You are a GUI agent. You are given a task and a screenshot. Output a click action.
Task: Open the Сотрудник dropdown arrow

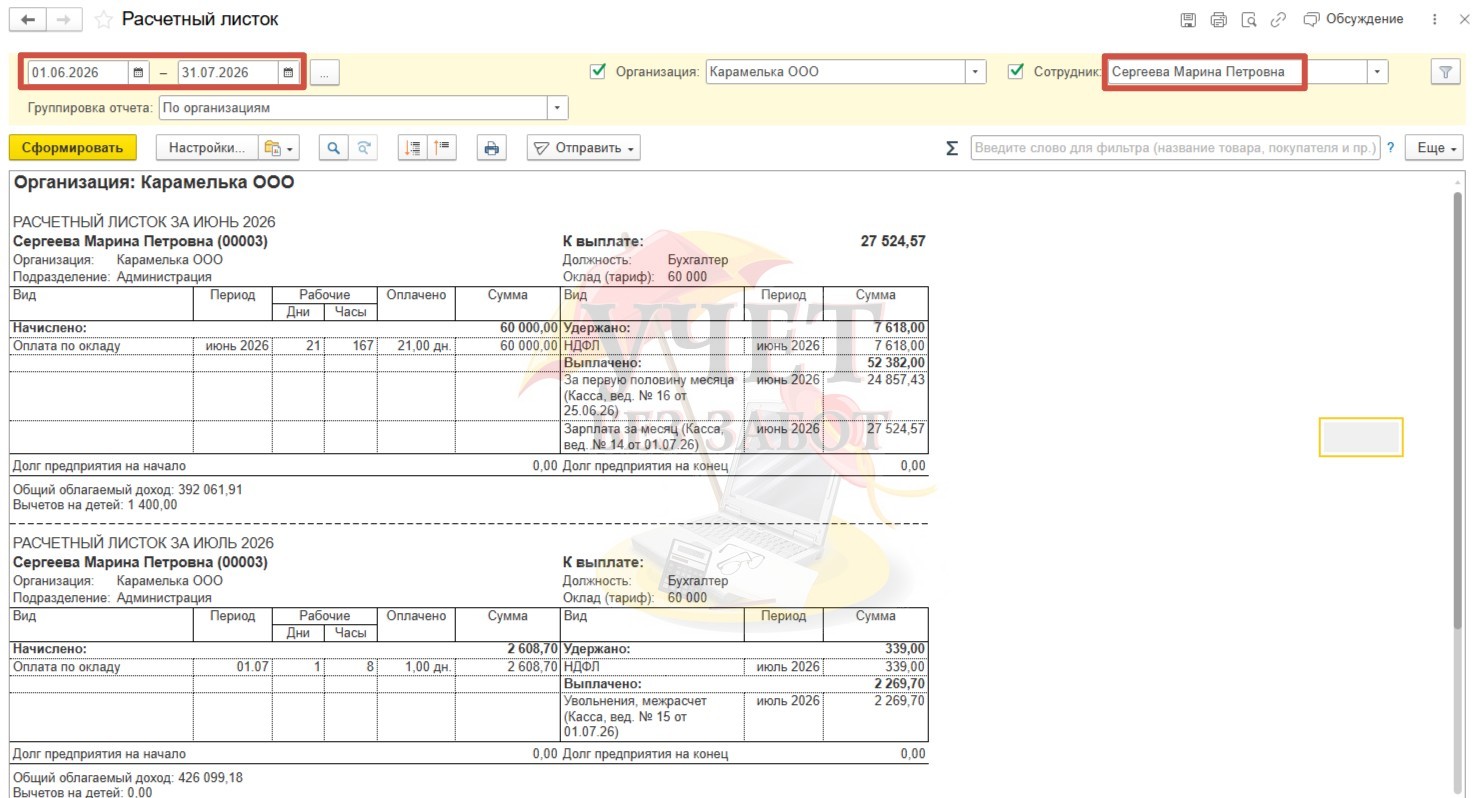[x=1379, y=72]
